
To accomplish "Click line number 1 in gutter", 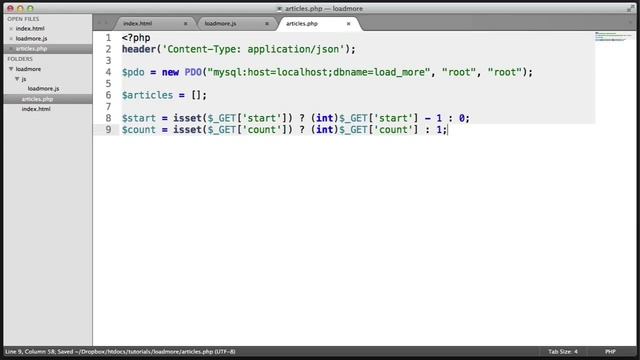I will 108,38.
